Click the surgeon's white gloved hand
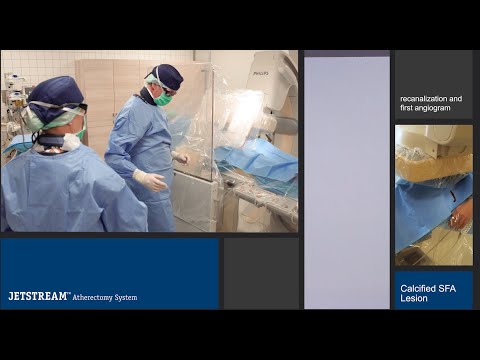 click(150, 181)
